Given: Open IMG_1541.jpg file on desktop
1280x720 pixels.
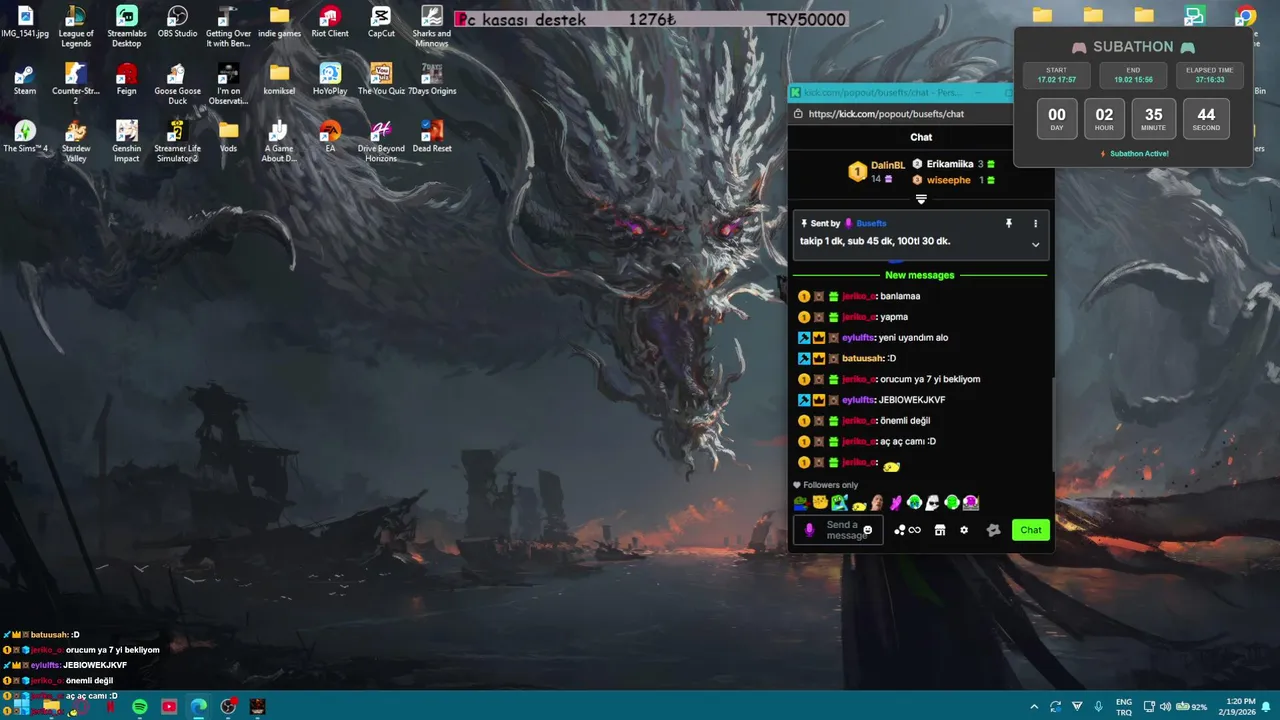Looking at the screenshot, I should tap(25, 22).
